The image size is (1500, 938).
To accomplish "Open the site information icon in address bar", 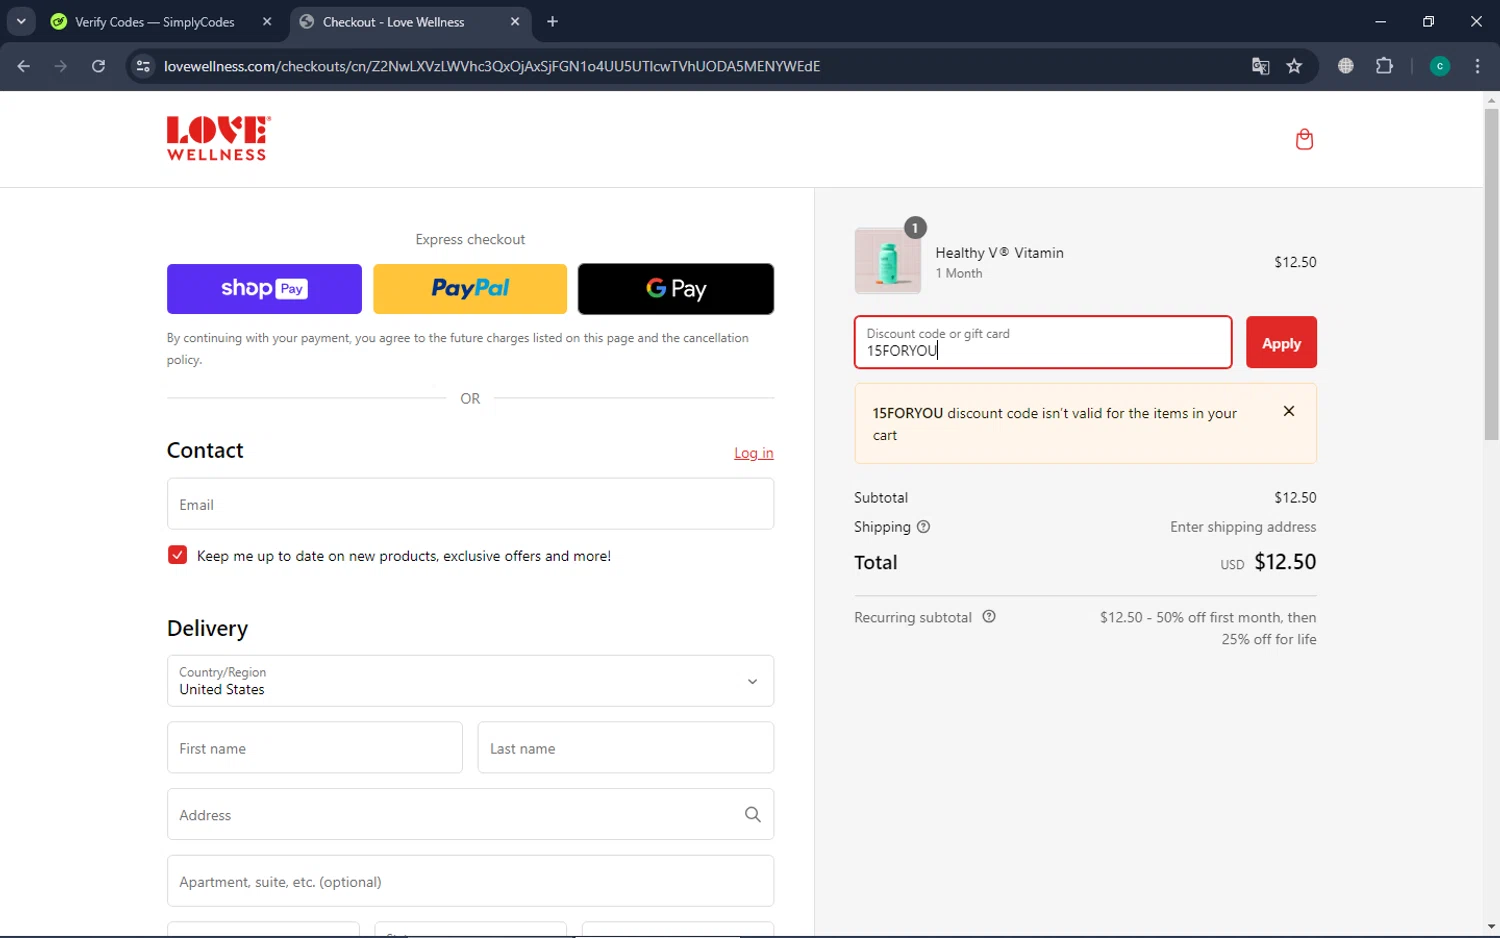I will click(x=143, y=66).
